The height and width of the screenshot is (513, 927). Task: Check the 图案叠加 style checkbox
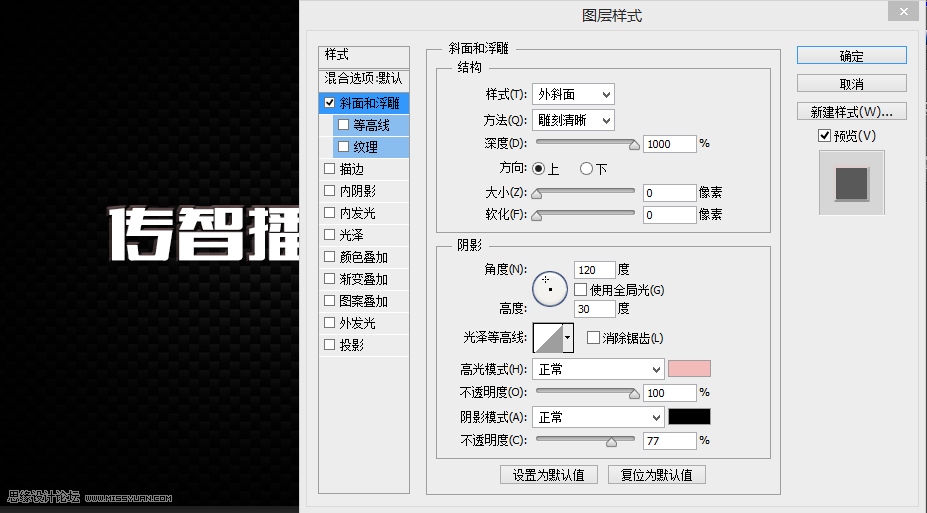(330, 300)
